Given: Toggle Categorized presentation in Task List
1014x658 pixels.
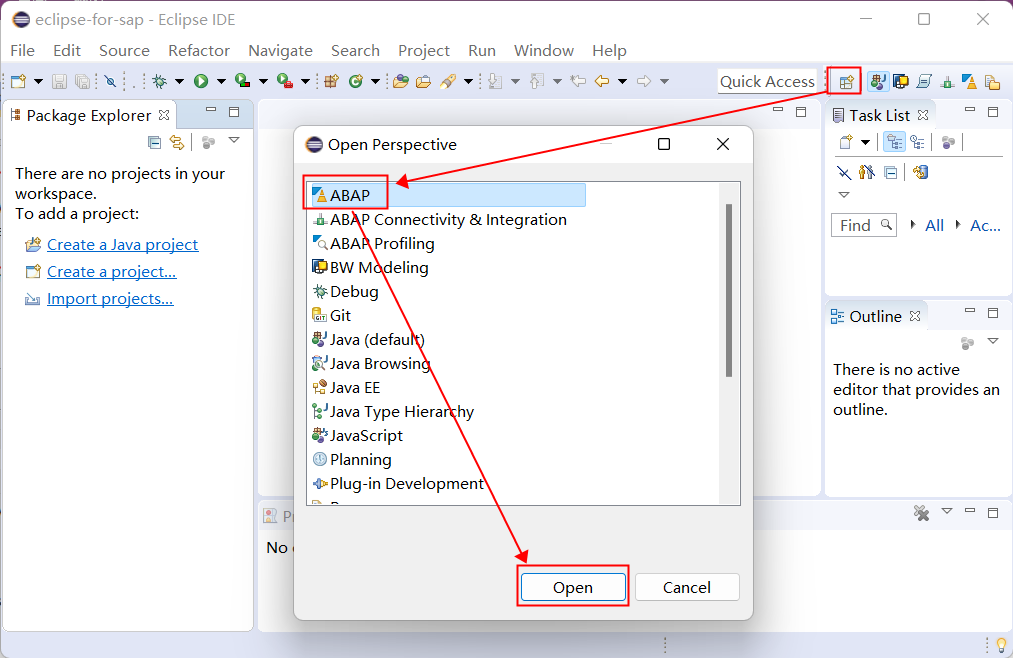Looking at the screenshot, I should (894, 142).
